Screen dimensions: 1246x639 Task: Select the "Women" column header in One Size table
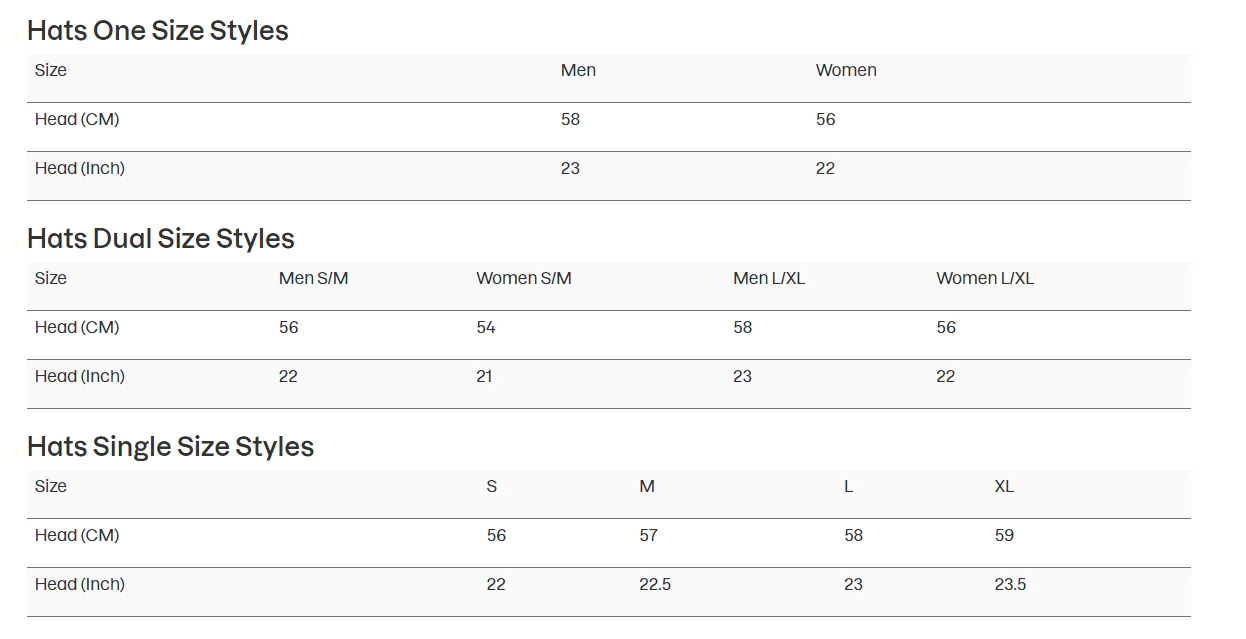tap(846, 70)
